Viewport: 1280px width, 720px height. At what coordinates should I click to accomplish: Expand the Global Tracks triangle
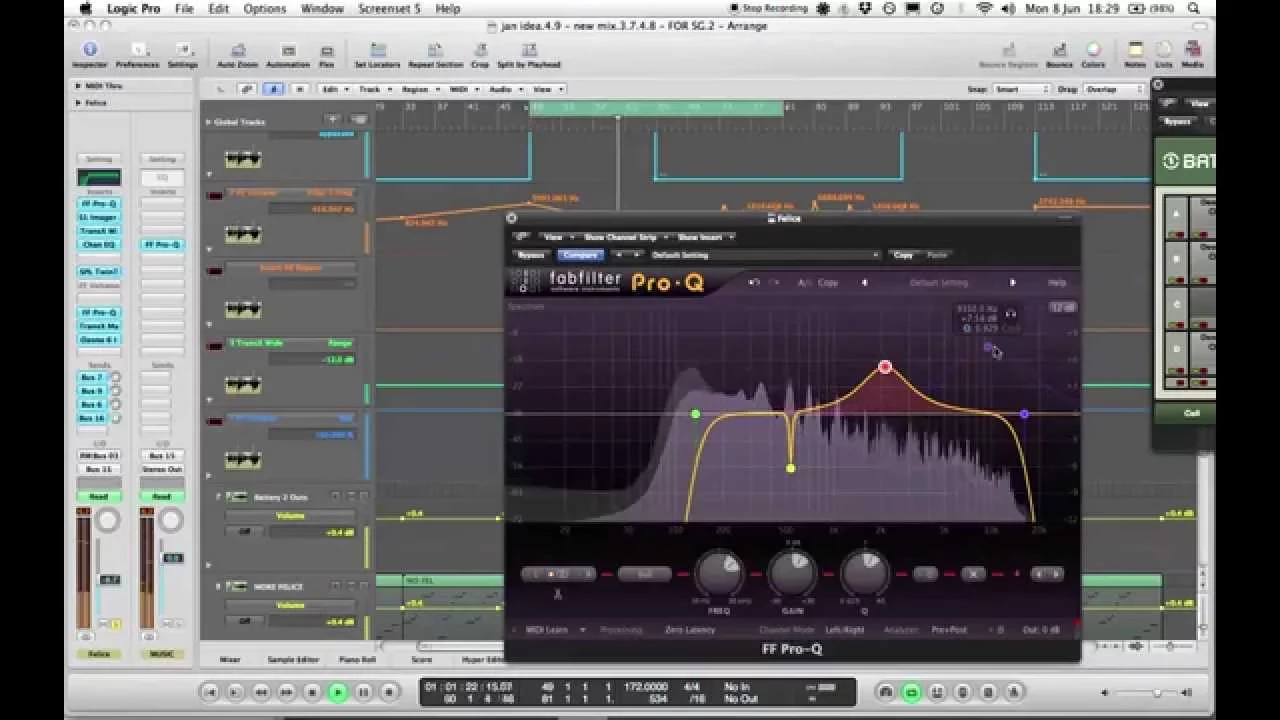(x=209, y=122)
